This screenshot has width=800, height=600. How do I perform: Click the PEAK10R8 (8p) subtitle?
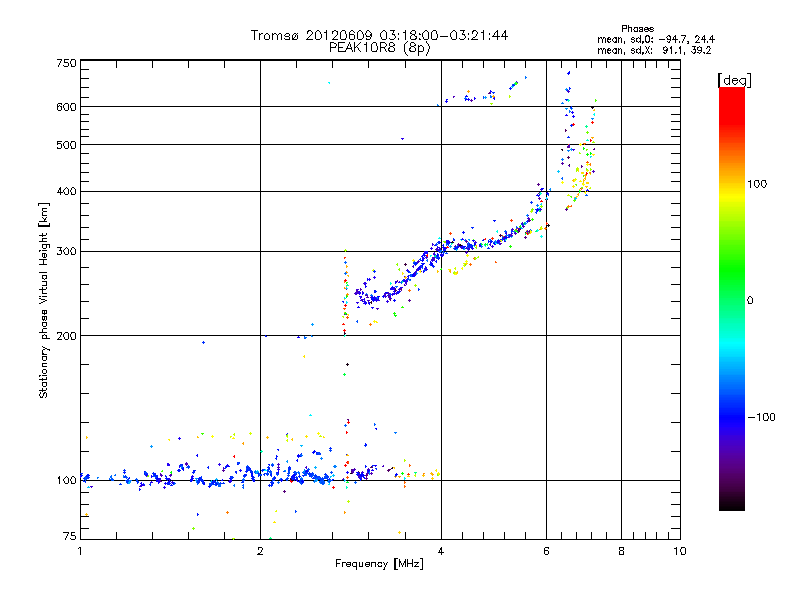point(380,48)
